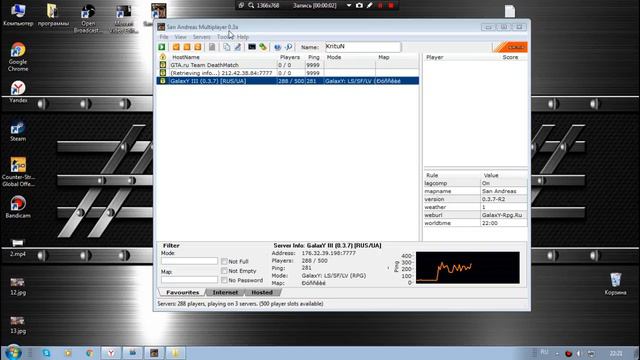Open the 12.jpg file on desktop
640x360 pixels.
tap(18, 287)
